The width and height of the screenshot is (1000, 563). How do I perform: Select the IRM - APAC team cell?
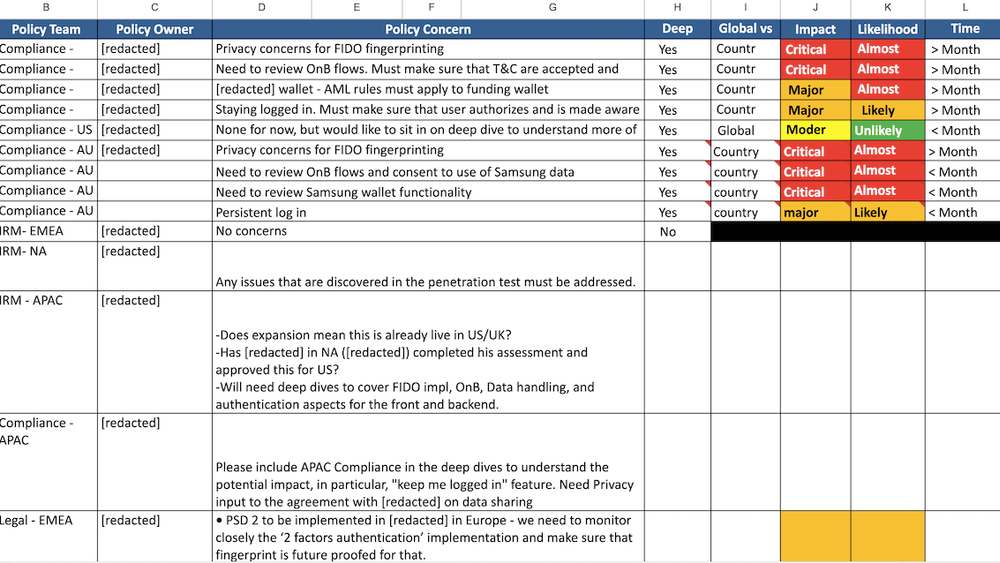[48, 352]
